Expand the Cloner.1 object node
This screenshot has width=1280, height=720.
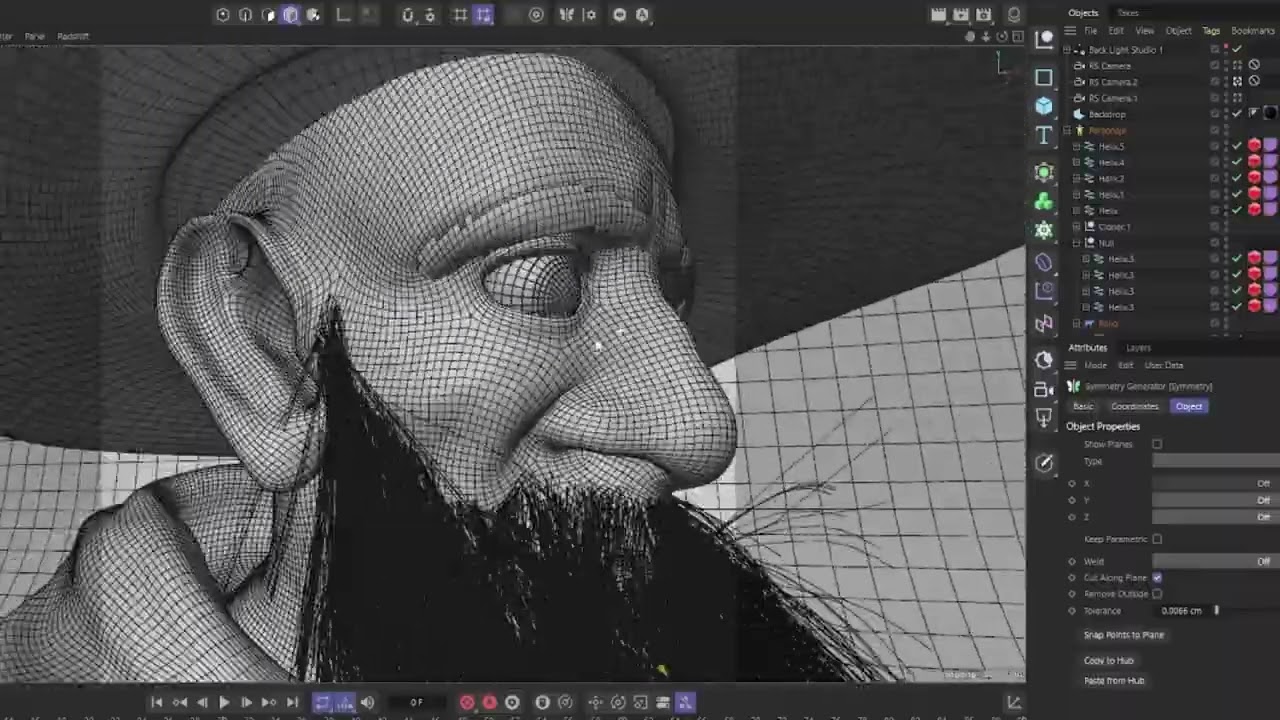point(1076,227)
